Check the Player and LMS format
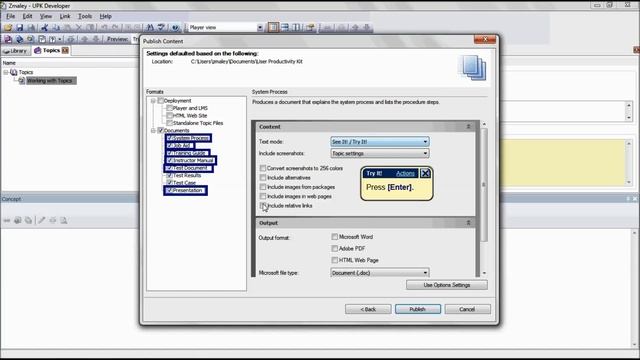Screen dimensions: 640x360 point(169,108)
